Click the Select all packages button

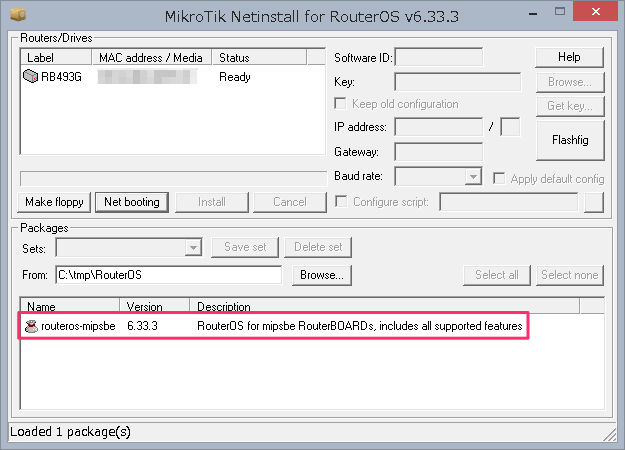497,275
